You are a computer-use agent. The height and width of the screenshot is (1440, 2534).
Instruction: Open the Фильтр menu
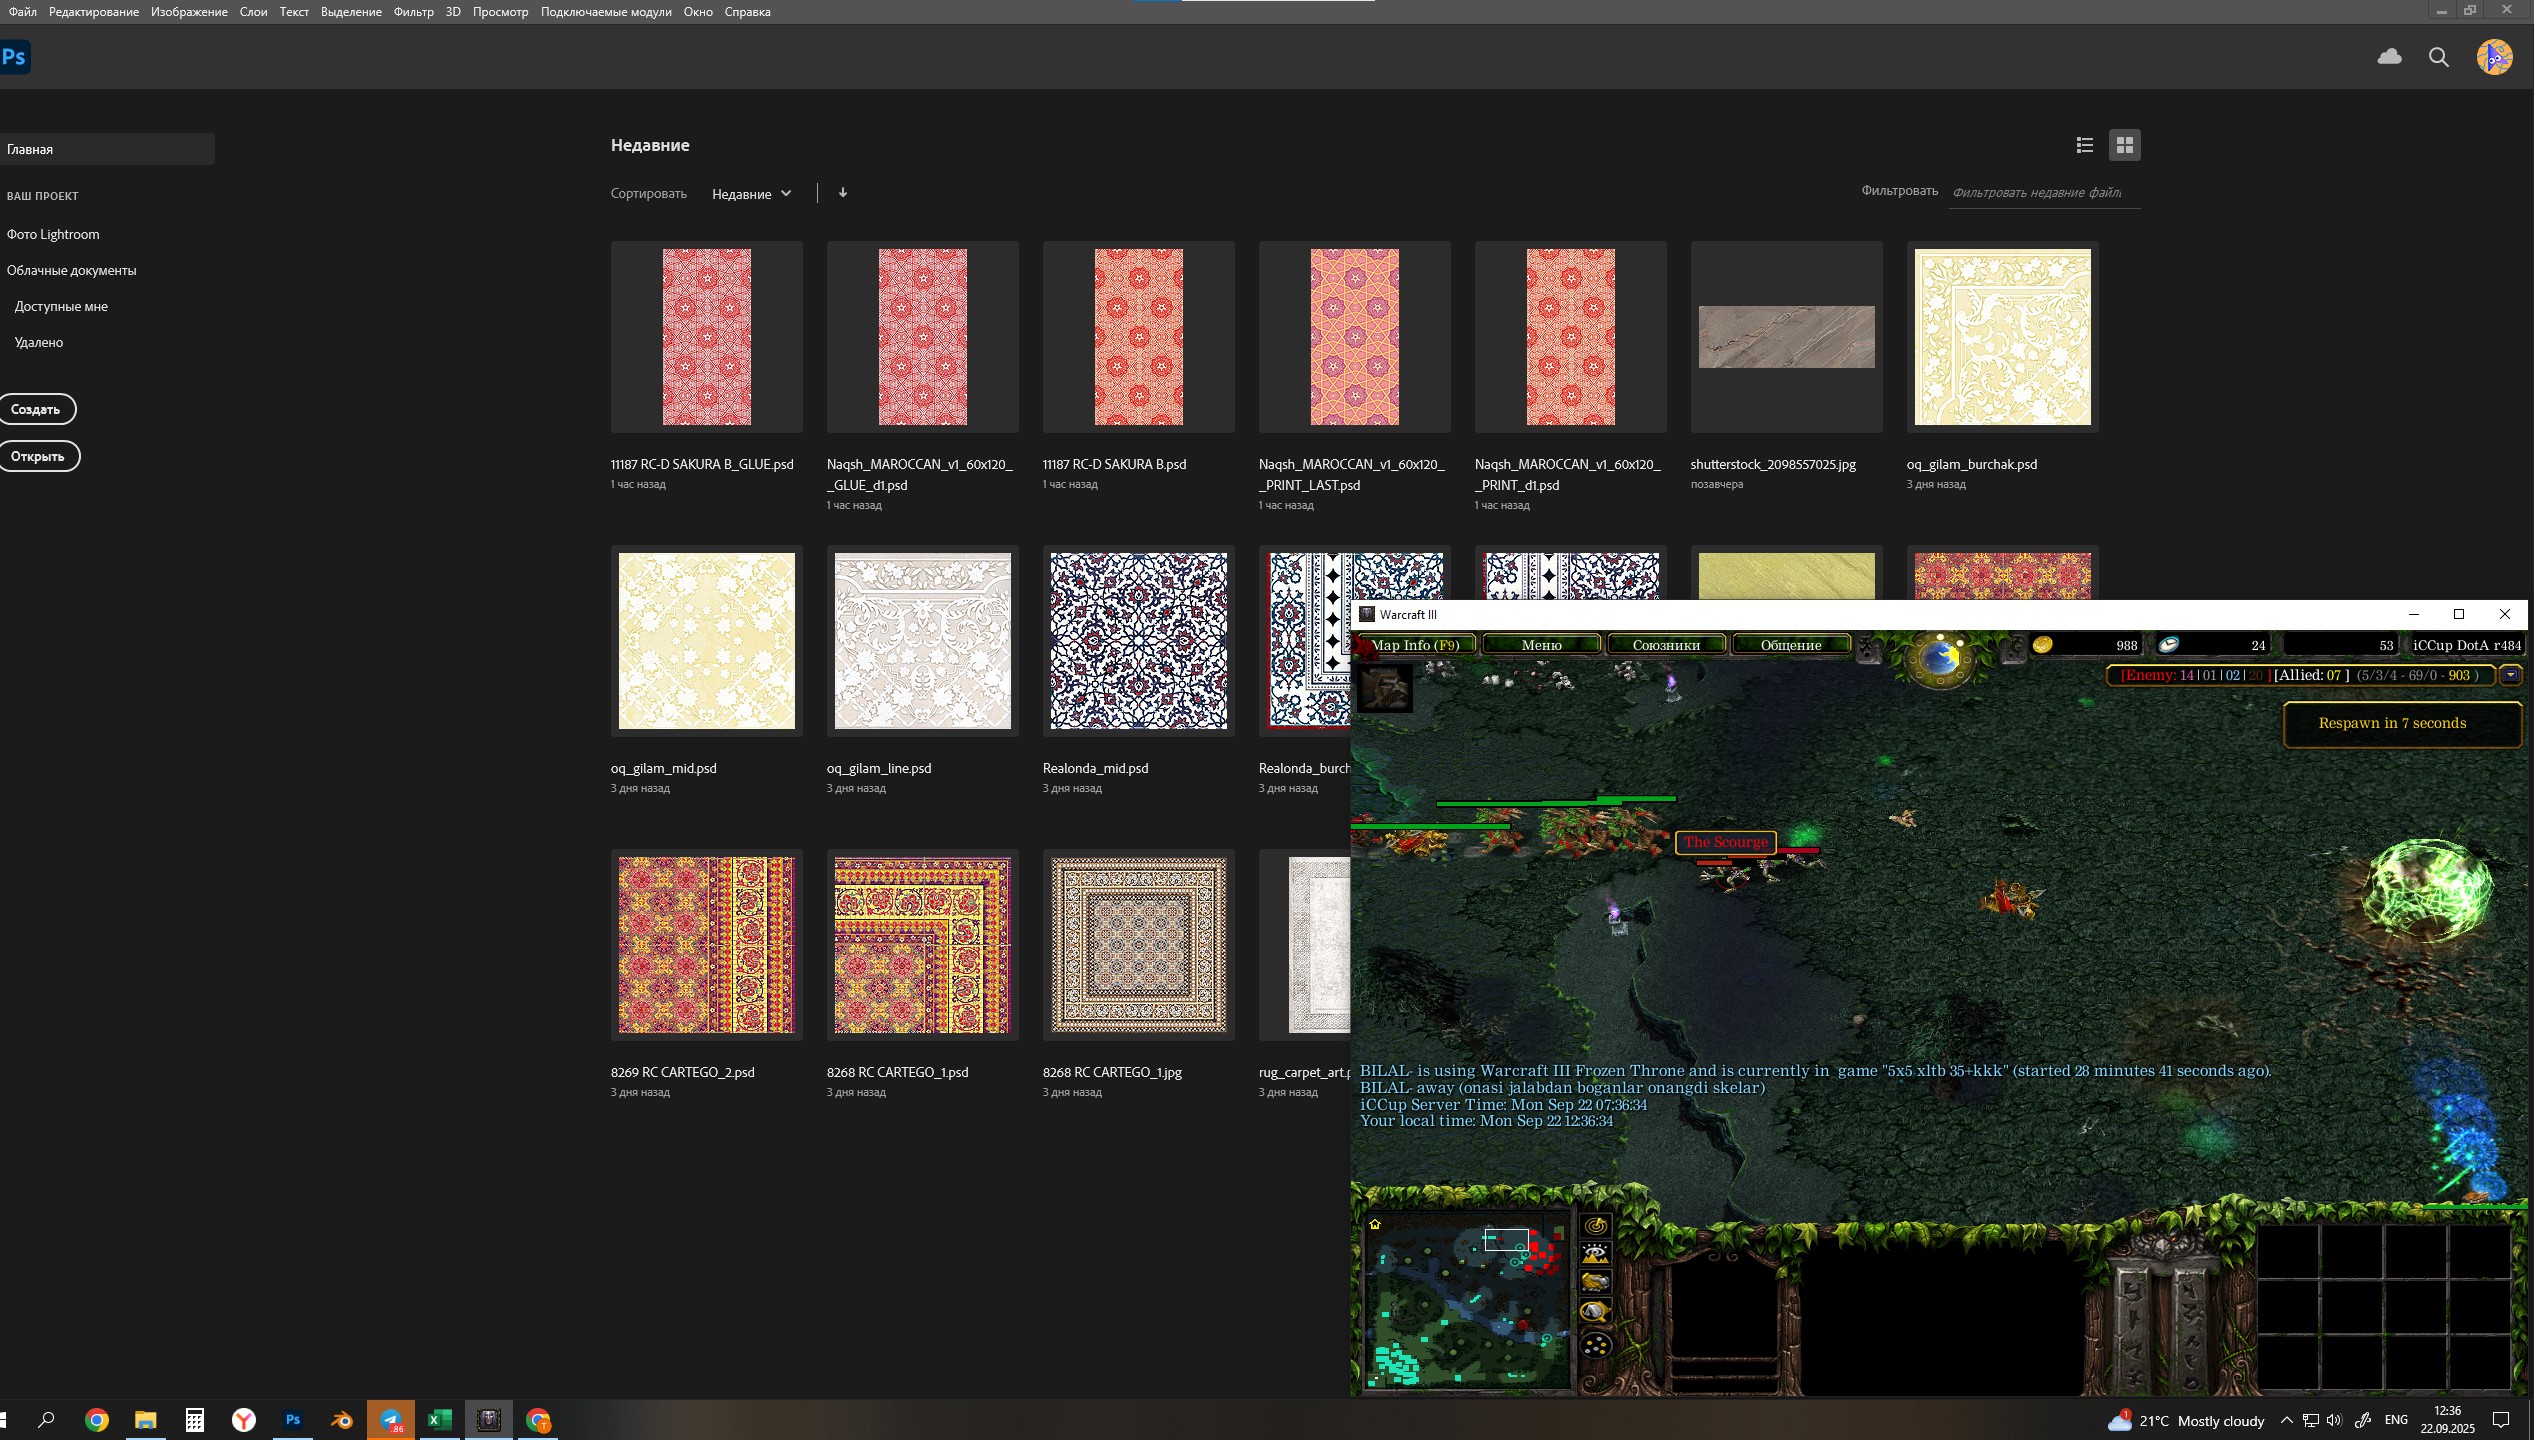pyautogui.click(x=413, y=12)
